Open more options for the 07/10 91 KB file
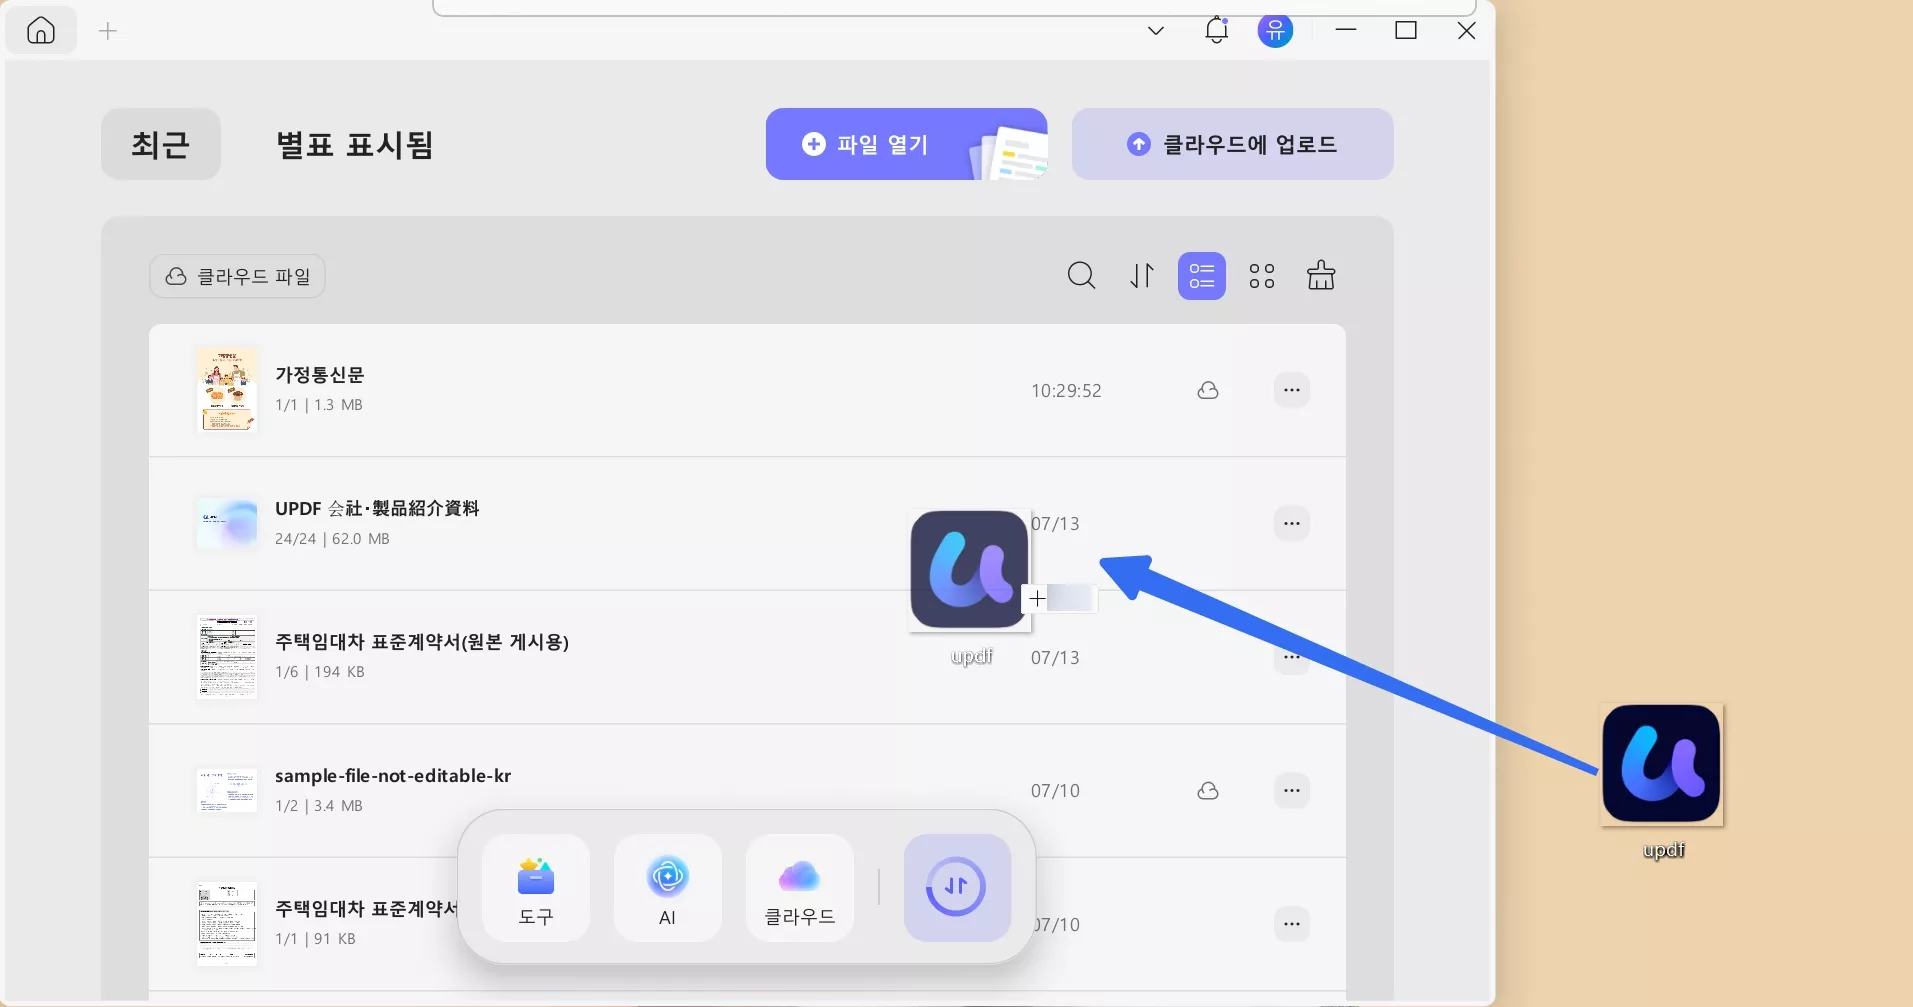Viewport: 1913px width, 1007px height. point(1292,924)
